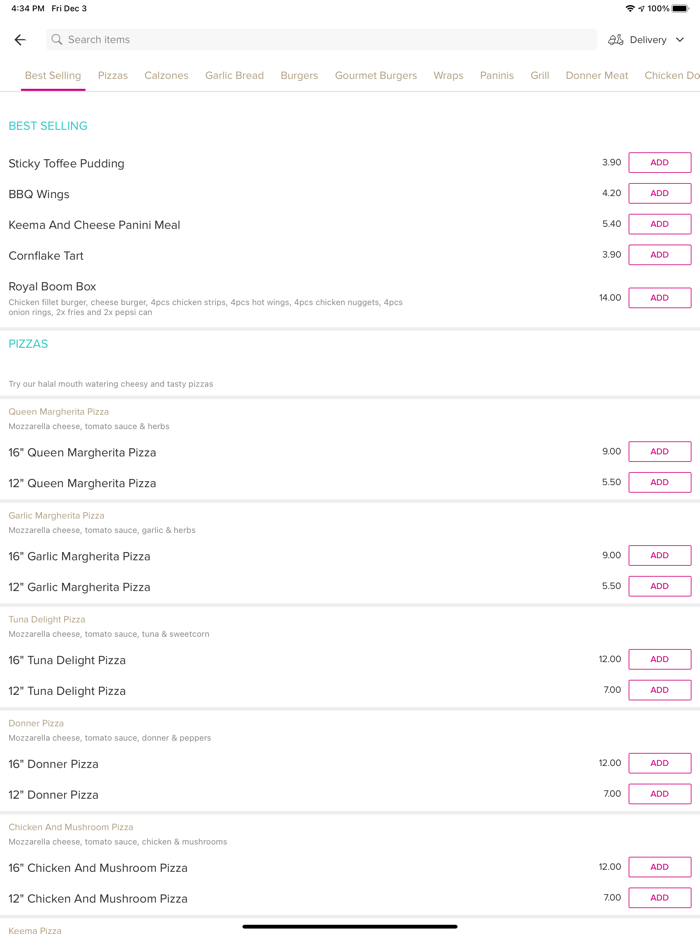
Task: Add Royal Boom Box to order
Action: tap(659, 298)
